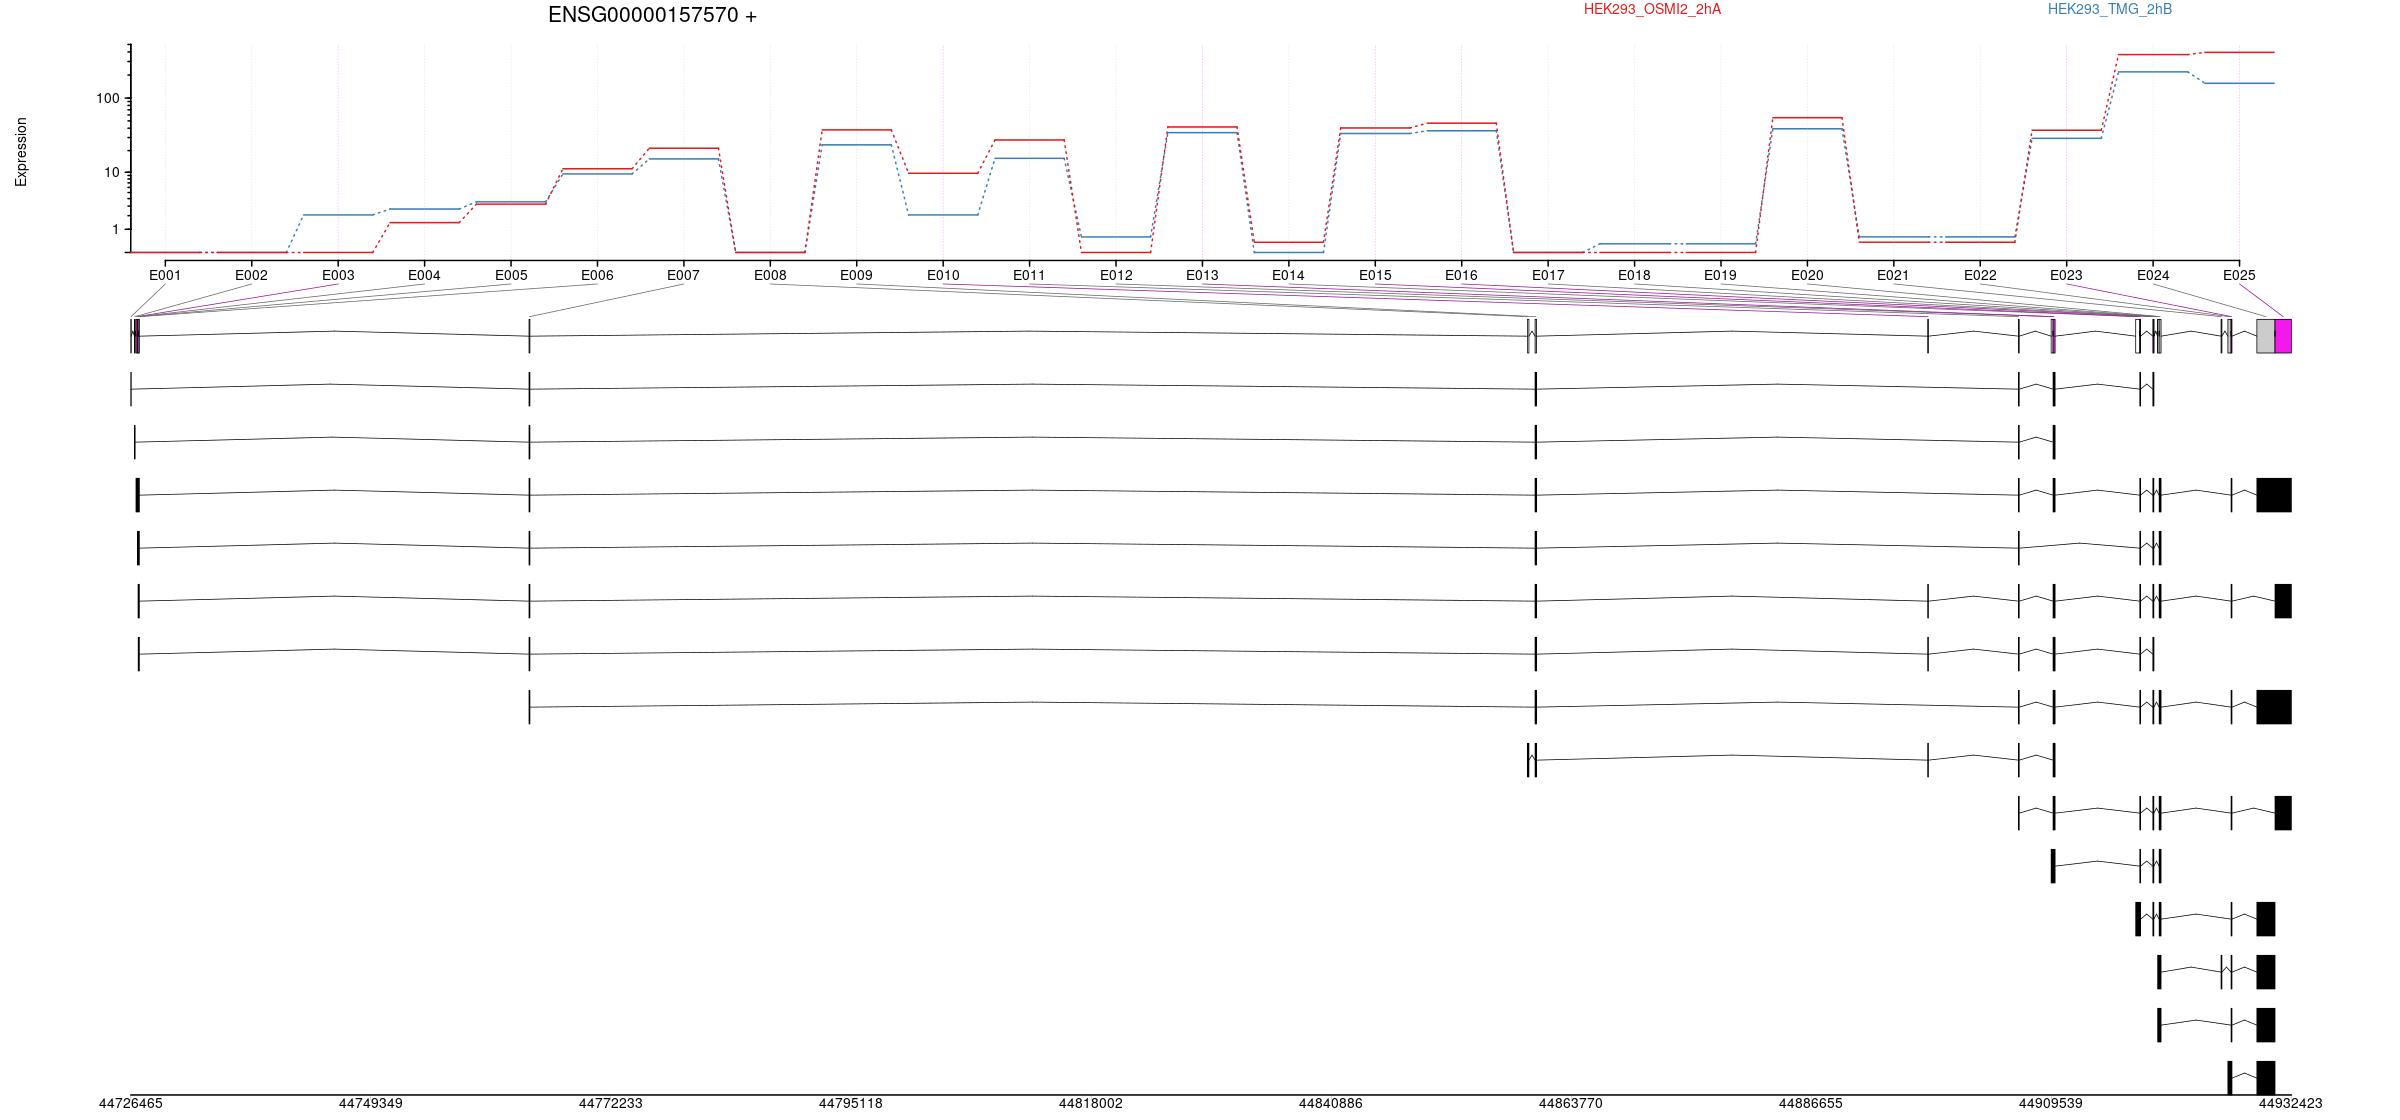Click genomic coordinate 44749349
This screenshot has width=2400, height=1120.
(x=370, y=1104)
